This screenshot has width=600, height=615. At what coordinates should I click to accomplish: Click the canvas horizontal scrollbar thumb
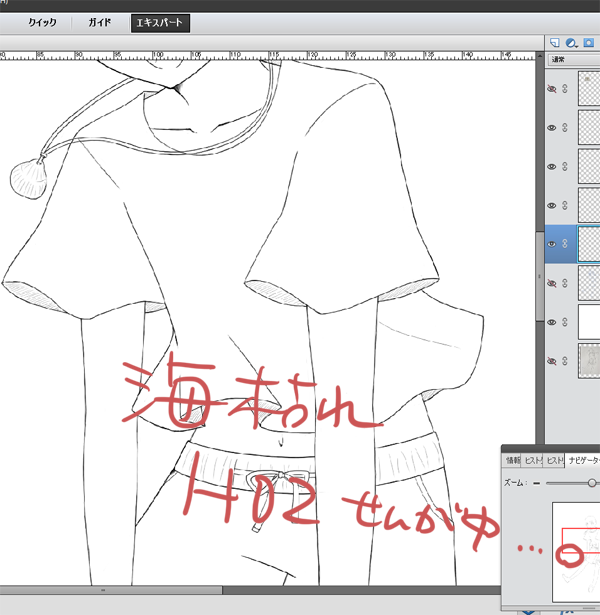pyautogui.click(x=111, y=590)
